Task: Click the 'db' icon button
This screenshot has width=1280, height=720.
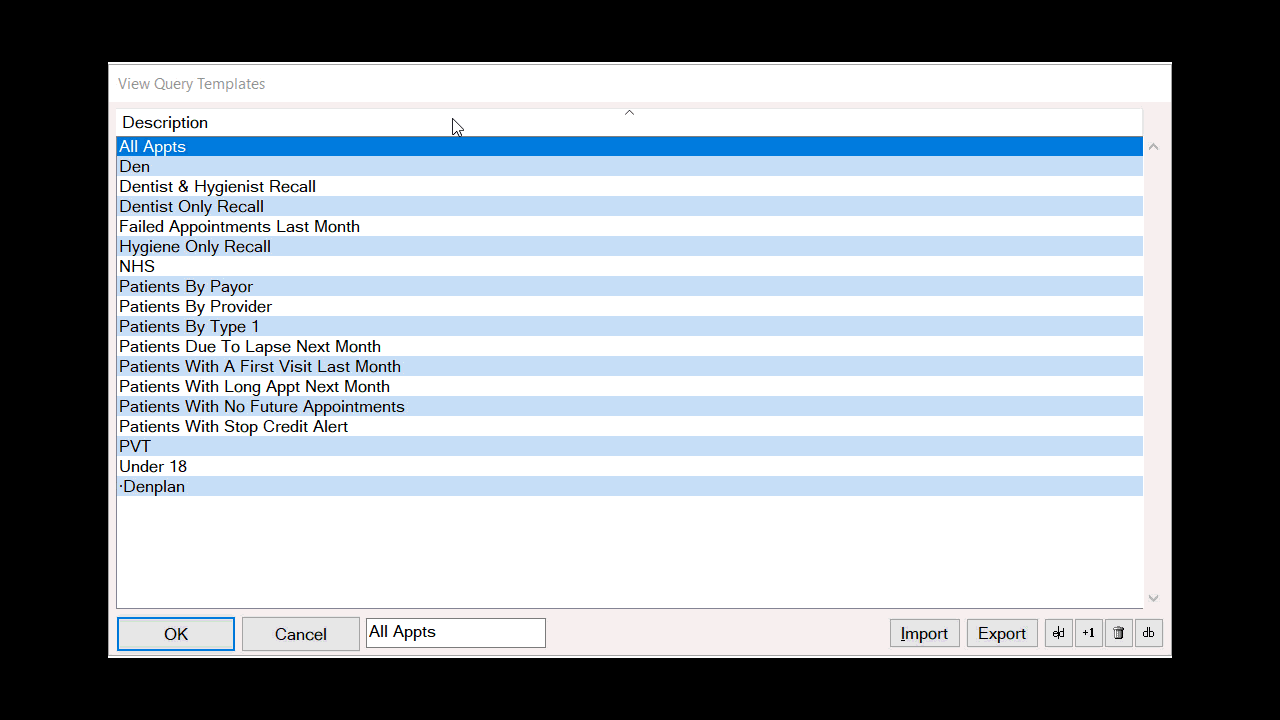Action: tap(1149, 633)
